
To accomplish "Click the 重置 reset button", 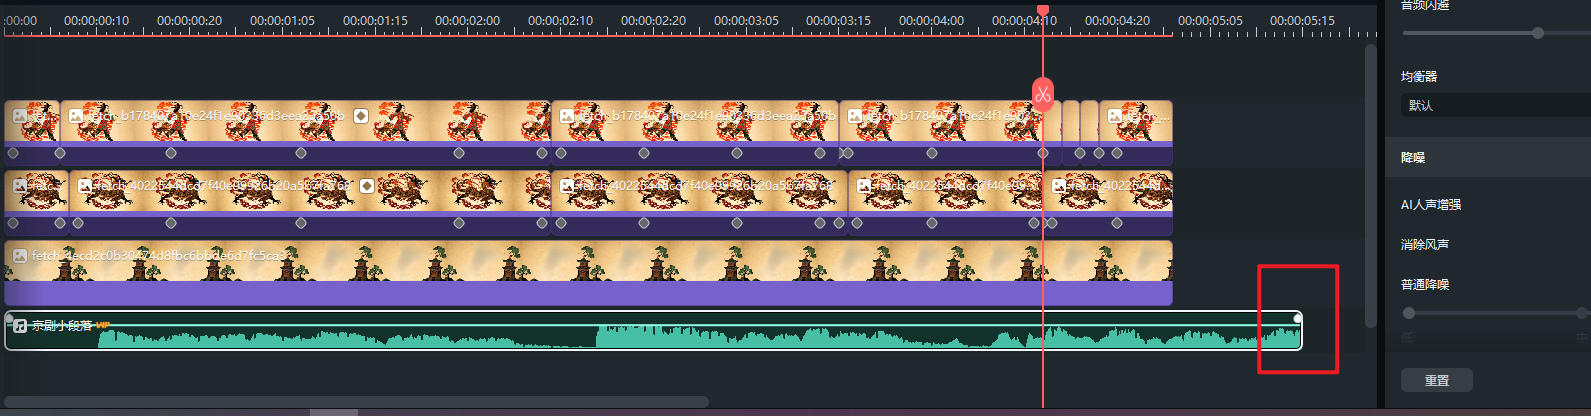I will (x=1437, y=380).
